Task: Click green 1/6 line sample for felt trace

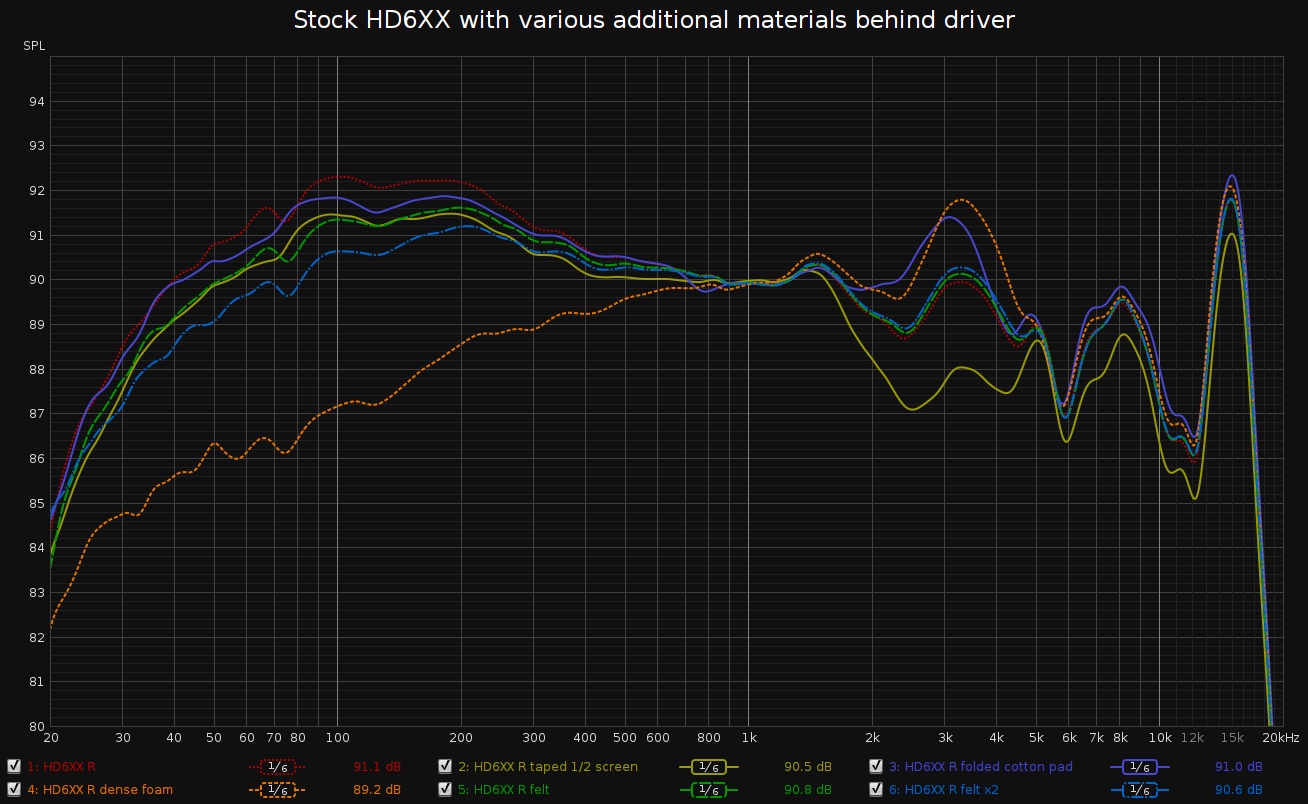Action: [x=708, y=790]
